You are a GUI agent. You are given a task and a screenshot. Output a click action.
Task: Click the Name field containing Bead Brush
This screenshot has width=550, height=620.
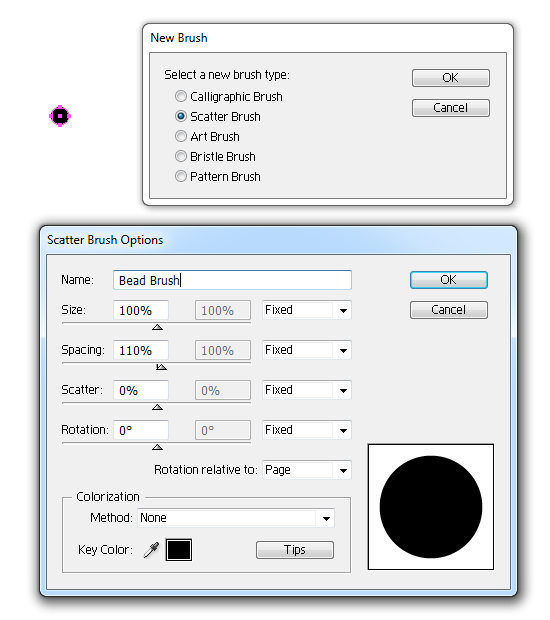232,280
